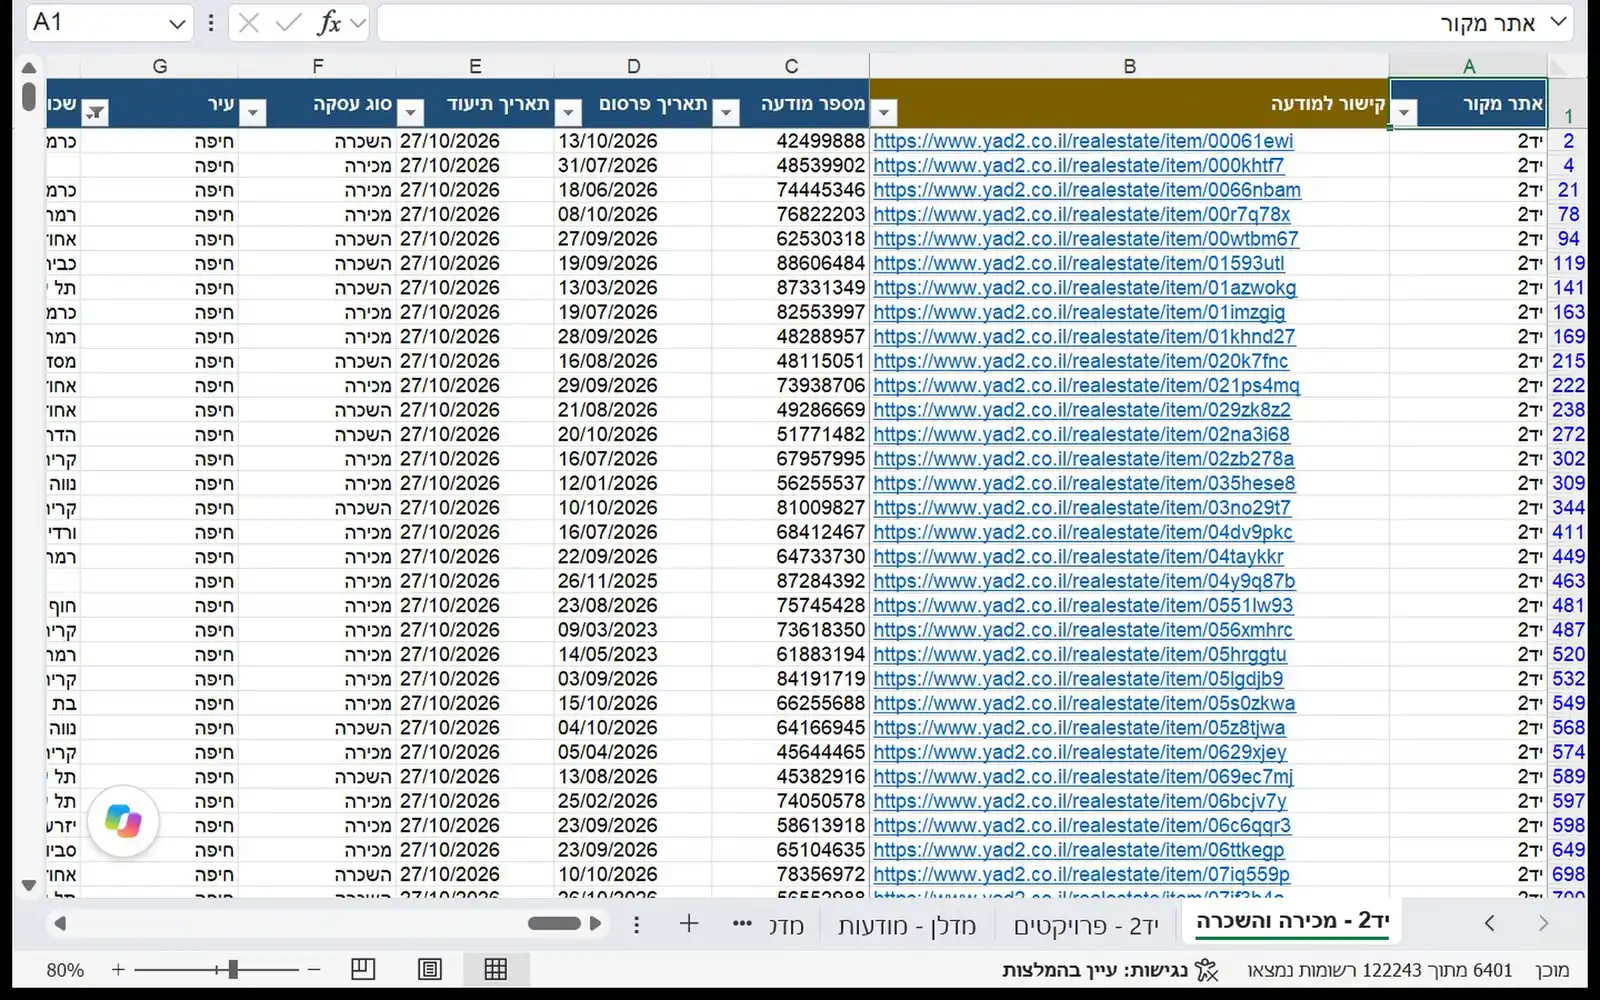1600x1000 pixels.
Task: Open the sheet tab bar options dots
Action: [636, 925]
